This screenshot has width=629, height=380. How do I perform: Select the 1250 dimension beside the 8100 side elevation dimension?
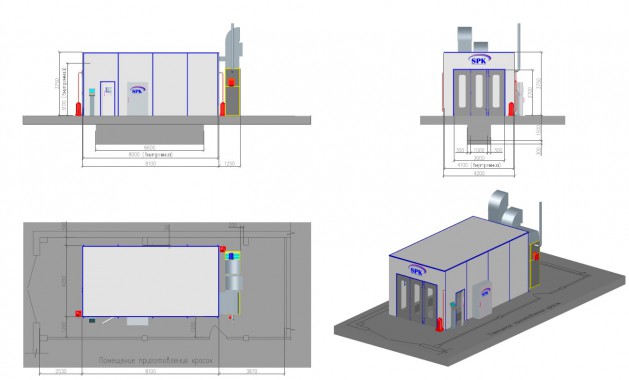click(230, 163)
